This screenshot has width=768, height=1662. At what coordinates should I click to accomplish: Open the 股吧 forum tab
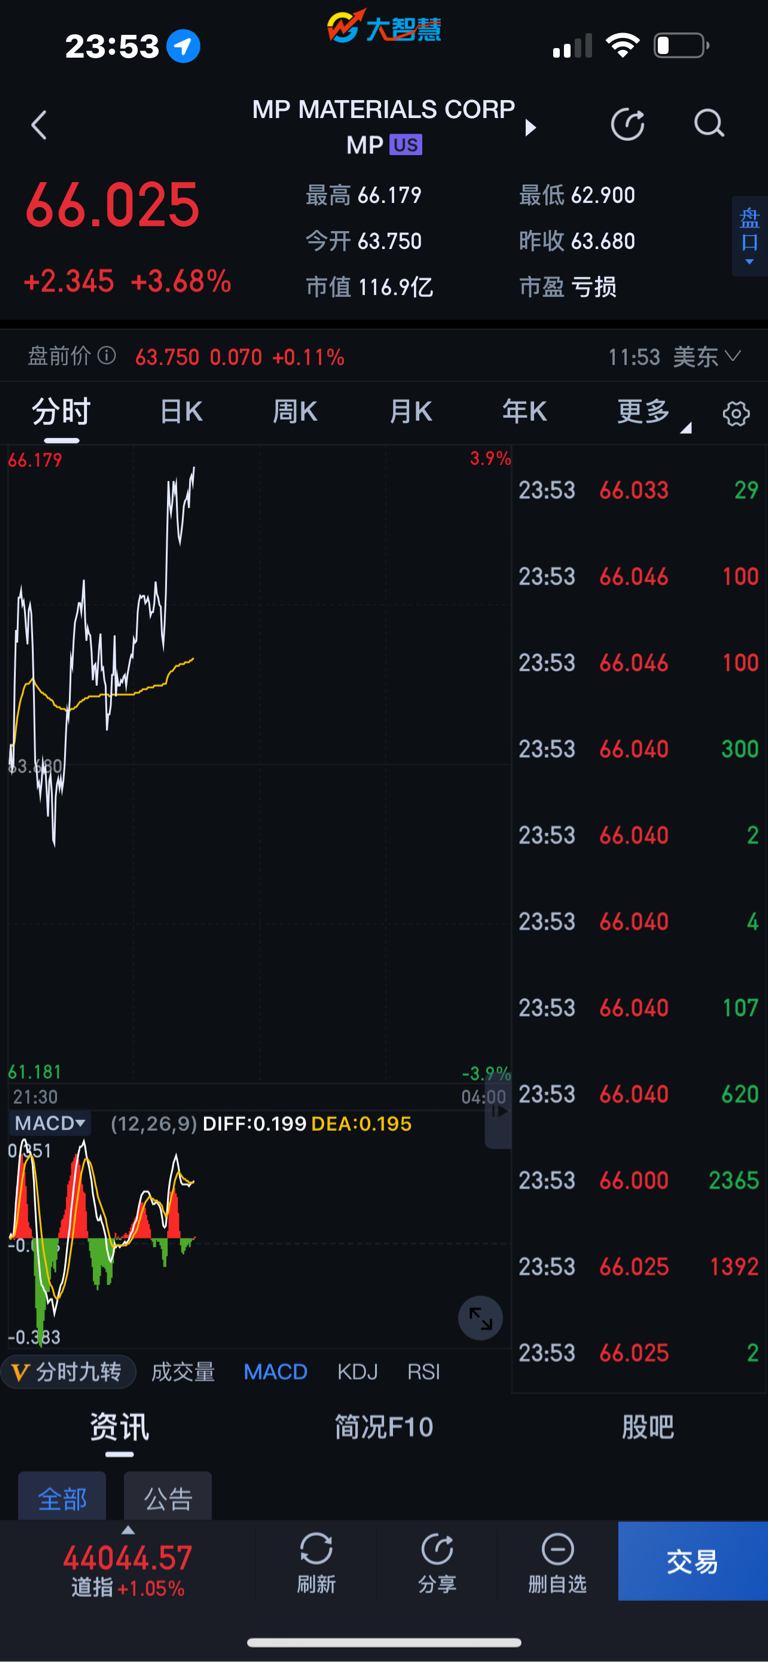click(x=647, y=1427)
